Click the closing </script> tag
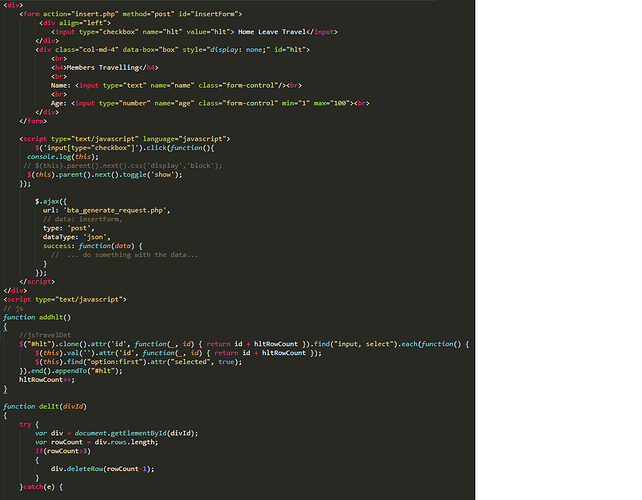The image size is (642, 500). [x=37, y=282]
